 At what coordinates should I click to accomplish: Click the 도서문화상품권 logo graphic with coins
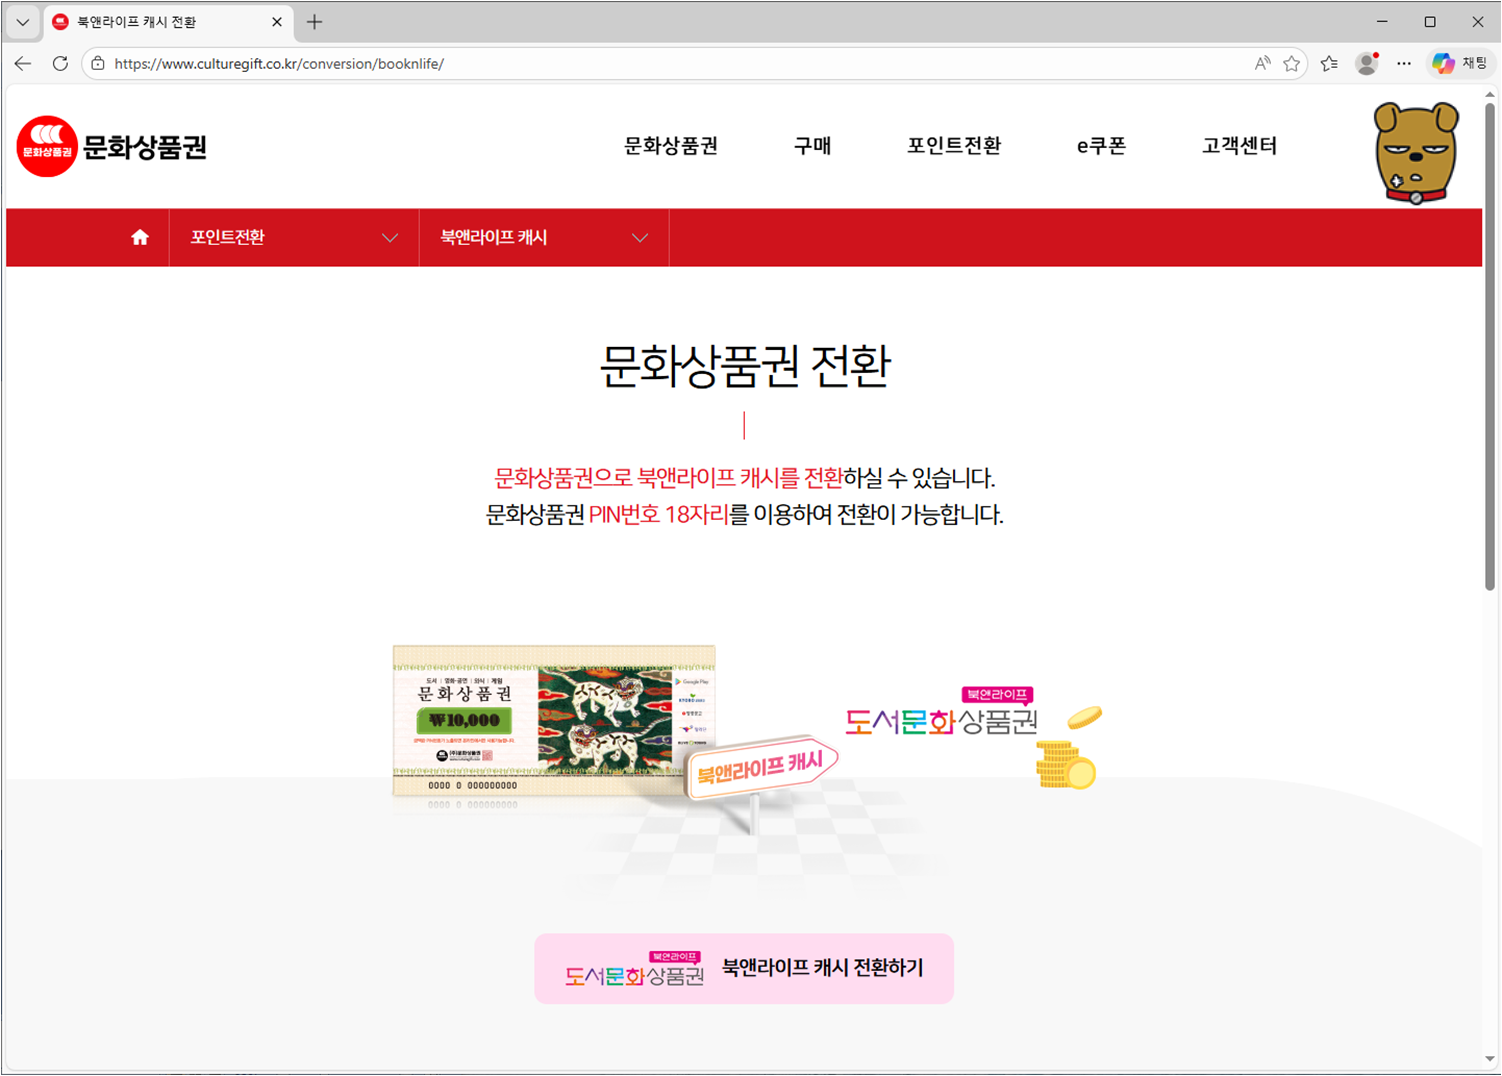coord(974,737)
